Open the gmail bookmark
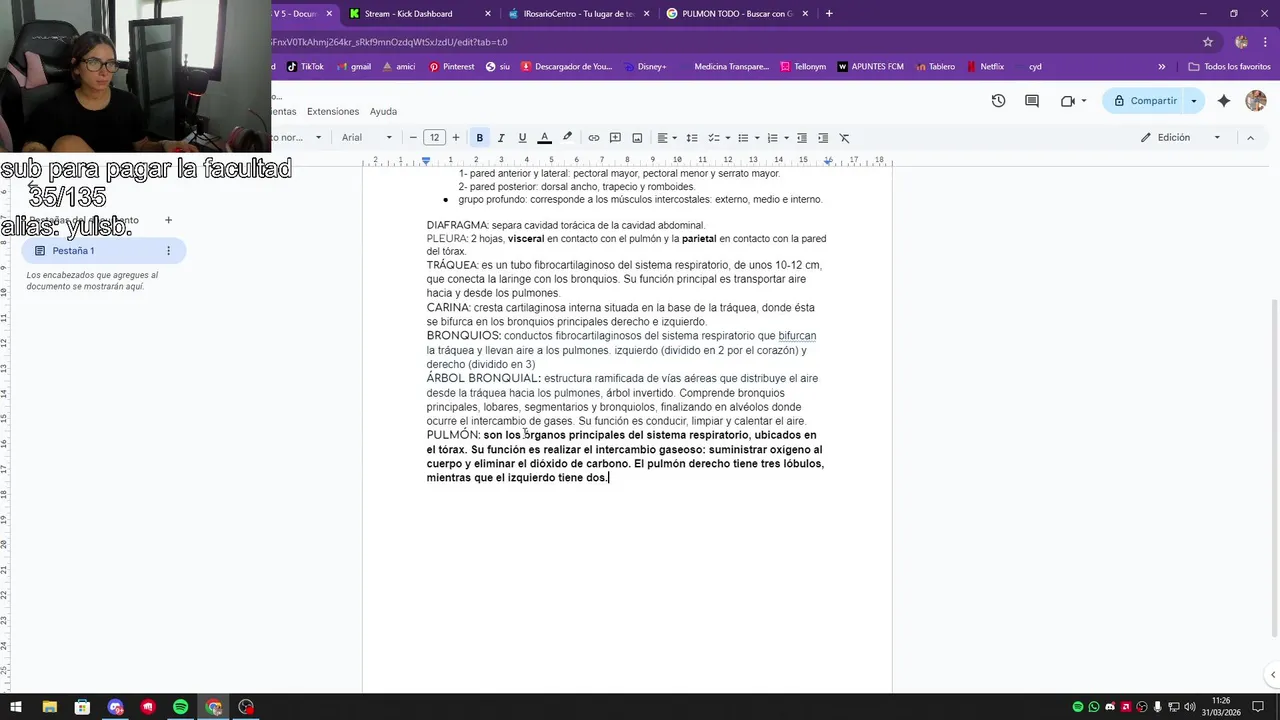Screen dimensions: 1280x720 point(354,67)
